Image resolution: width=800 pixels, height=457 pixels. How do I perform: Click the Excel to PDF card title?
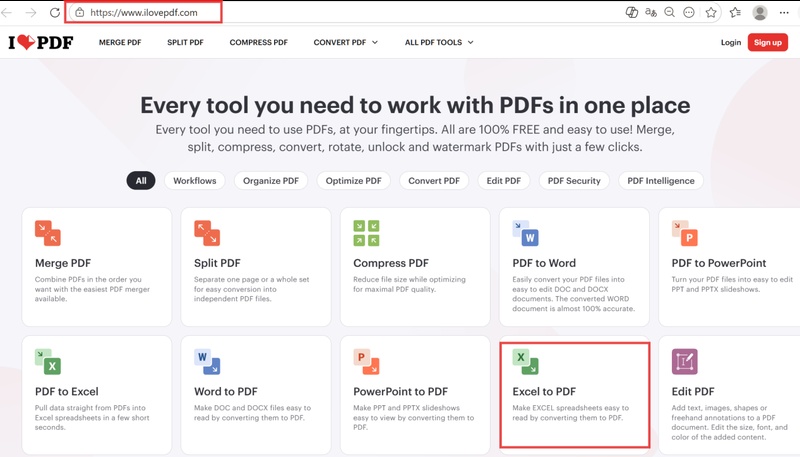544,392
